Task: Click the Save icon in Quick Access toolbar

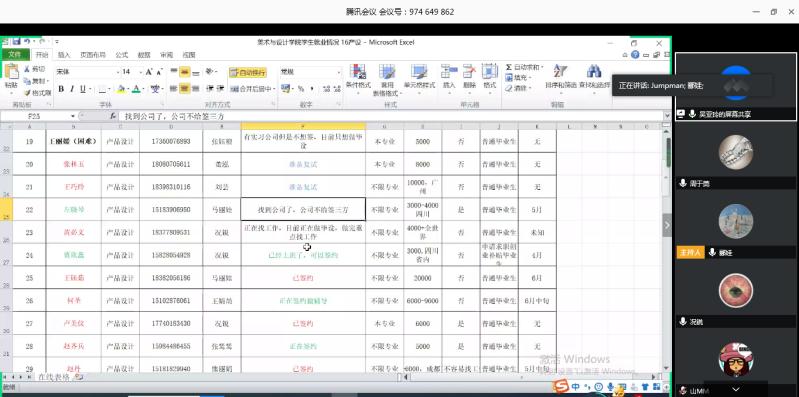Action: [x=16, y=41]
